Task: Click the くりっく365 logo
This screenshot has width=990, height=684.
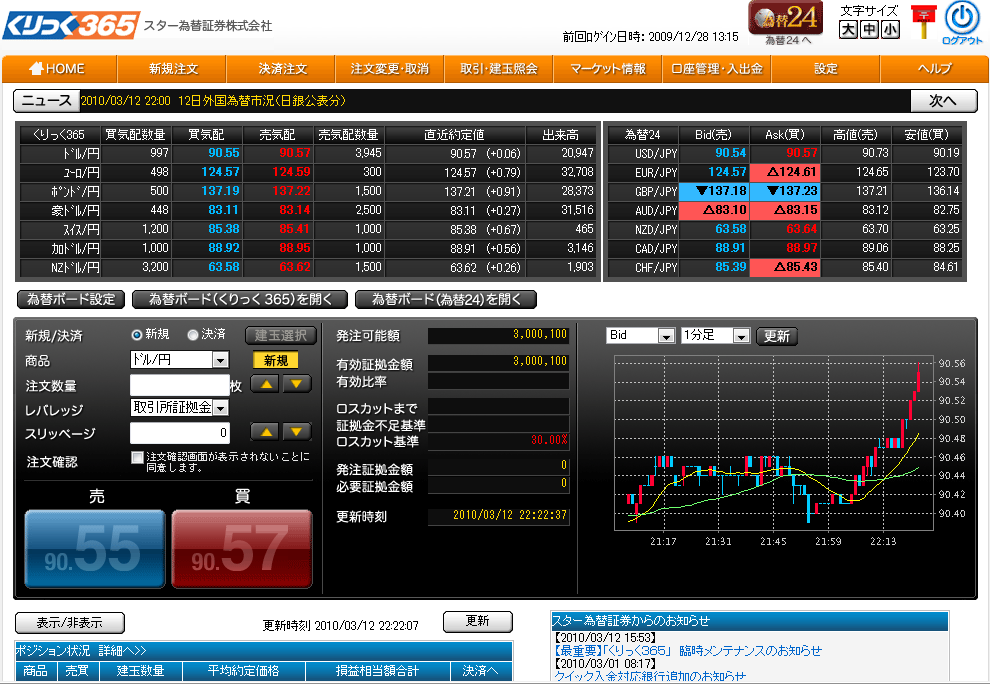Action: click(x=71, y=26)
